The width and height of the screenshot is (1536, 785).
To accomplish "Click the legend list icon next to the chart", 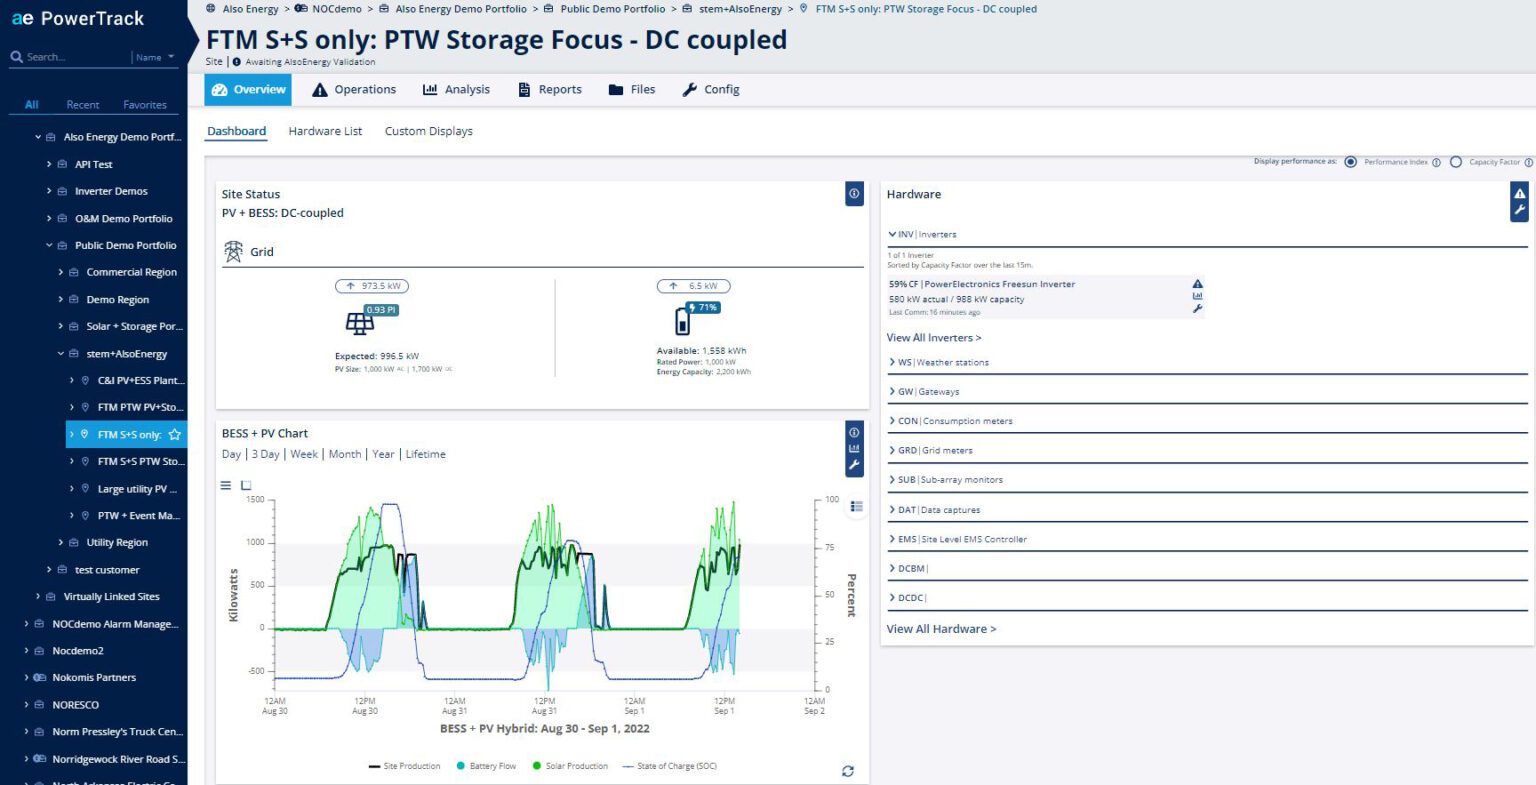I will 856,507.
